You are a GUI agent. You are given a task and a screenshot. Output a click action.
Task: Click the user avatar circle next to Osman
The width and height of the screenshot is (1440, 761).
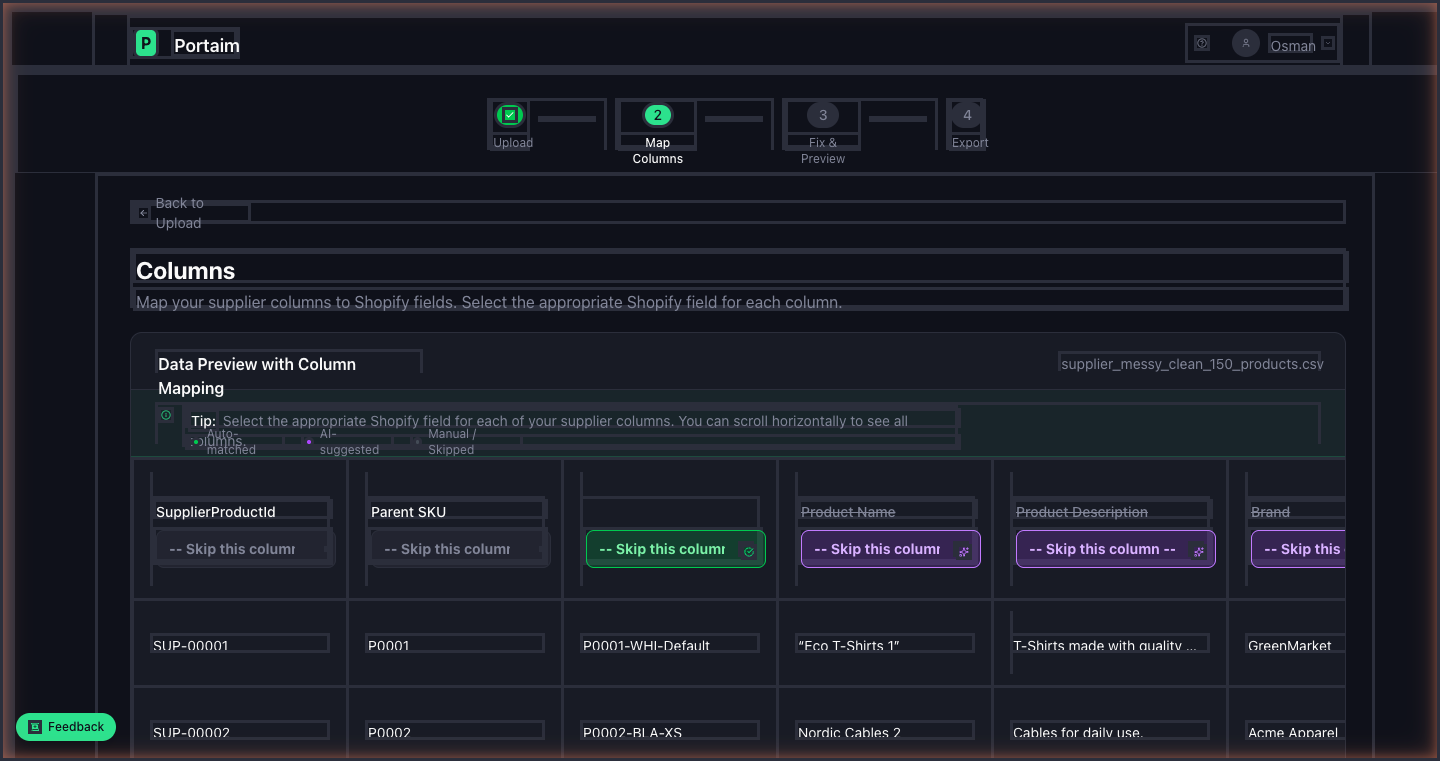click(1245, 42)
